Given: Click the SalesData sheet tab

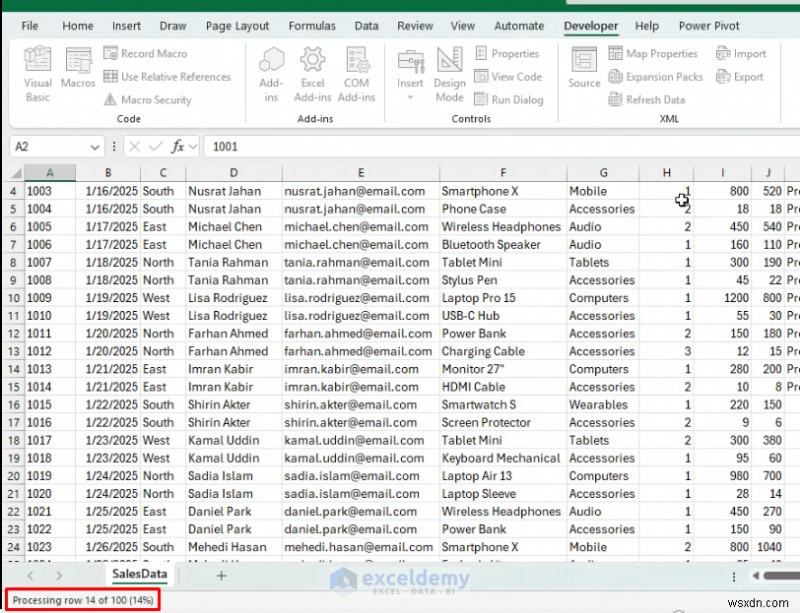Looking at the screenshot, I should click(x=139, y=574).
